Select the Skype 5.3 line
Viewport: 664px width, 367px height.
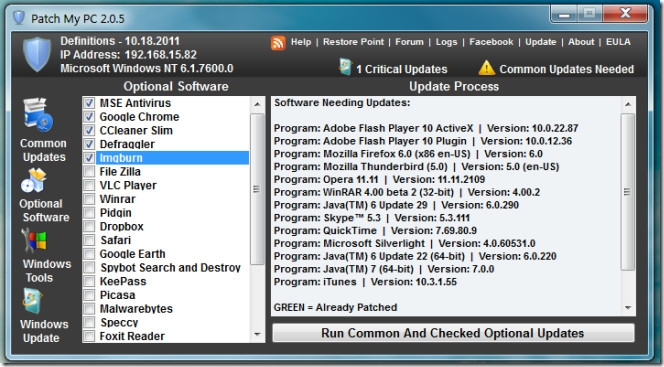coord(372,218)
